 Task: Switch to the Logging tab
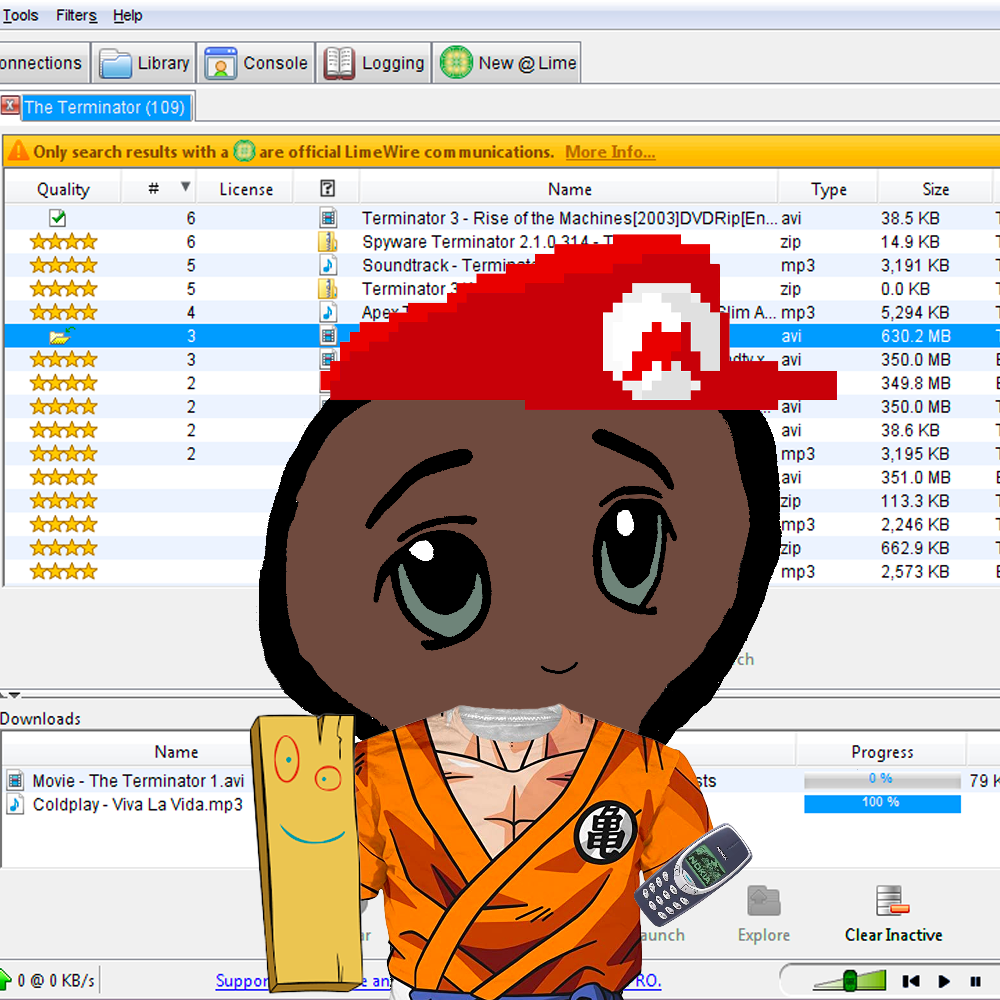click(374, 63)
